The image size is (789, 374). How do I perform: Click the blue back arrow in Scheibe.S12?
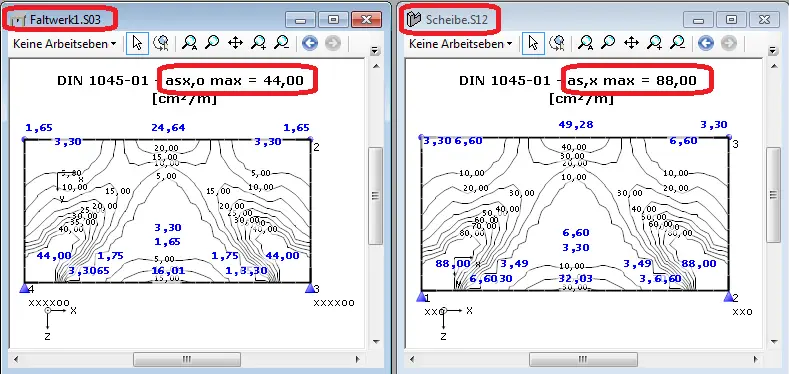(705, 43)
